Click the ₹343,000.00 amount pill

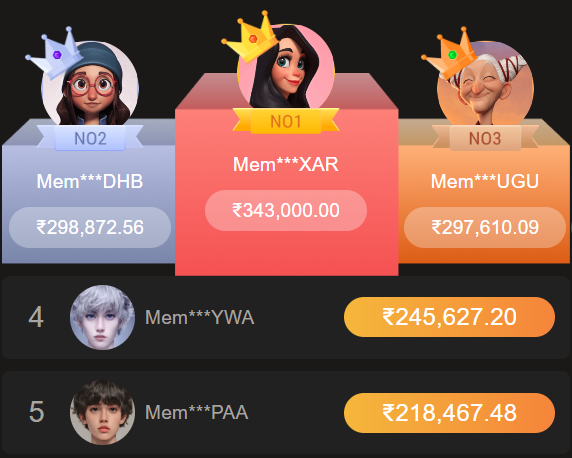tap(286, 211)
